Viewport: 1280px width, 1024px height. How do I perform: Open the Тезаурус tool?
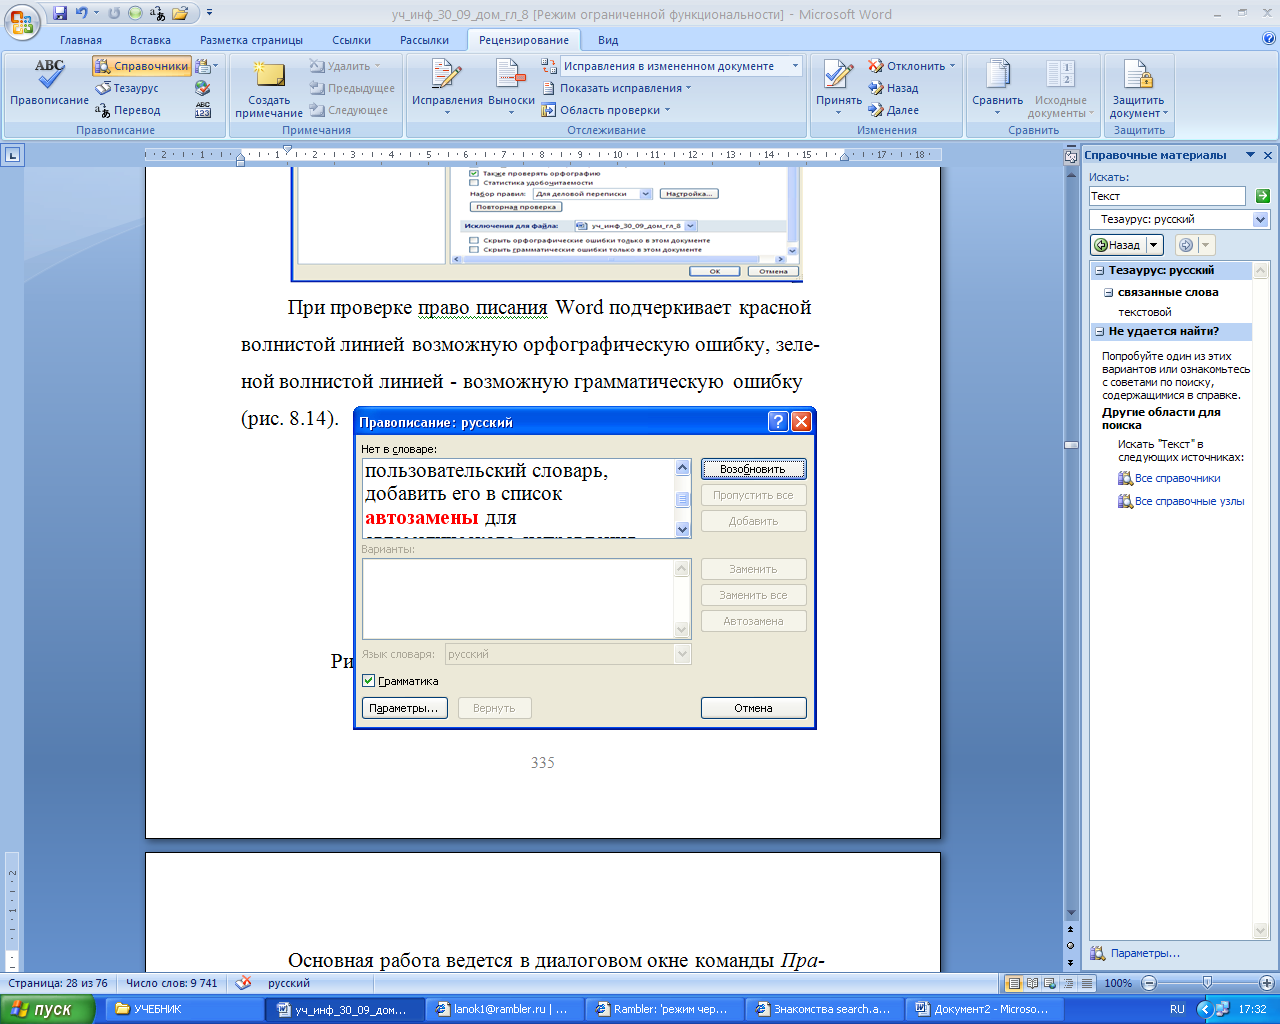[x=128, y=88]
